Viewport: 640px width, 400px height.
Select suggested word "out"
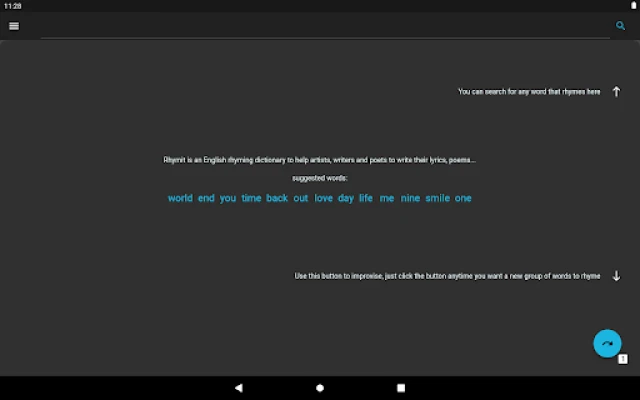pos(300,198)
